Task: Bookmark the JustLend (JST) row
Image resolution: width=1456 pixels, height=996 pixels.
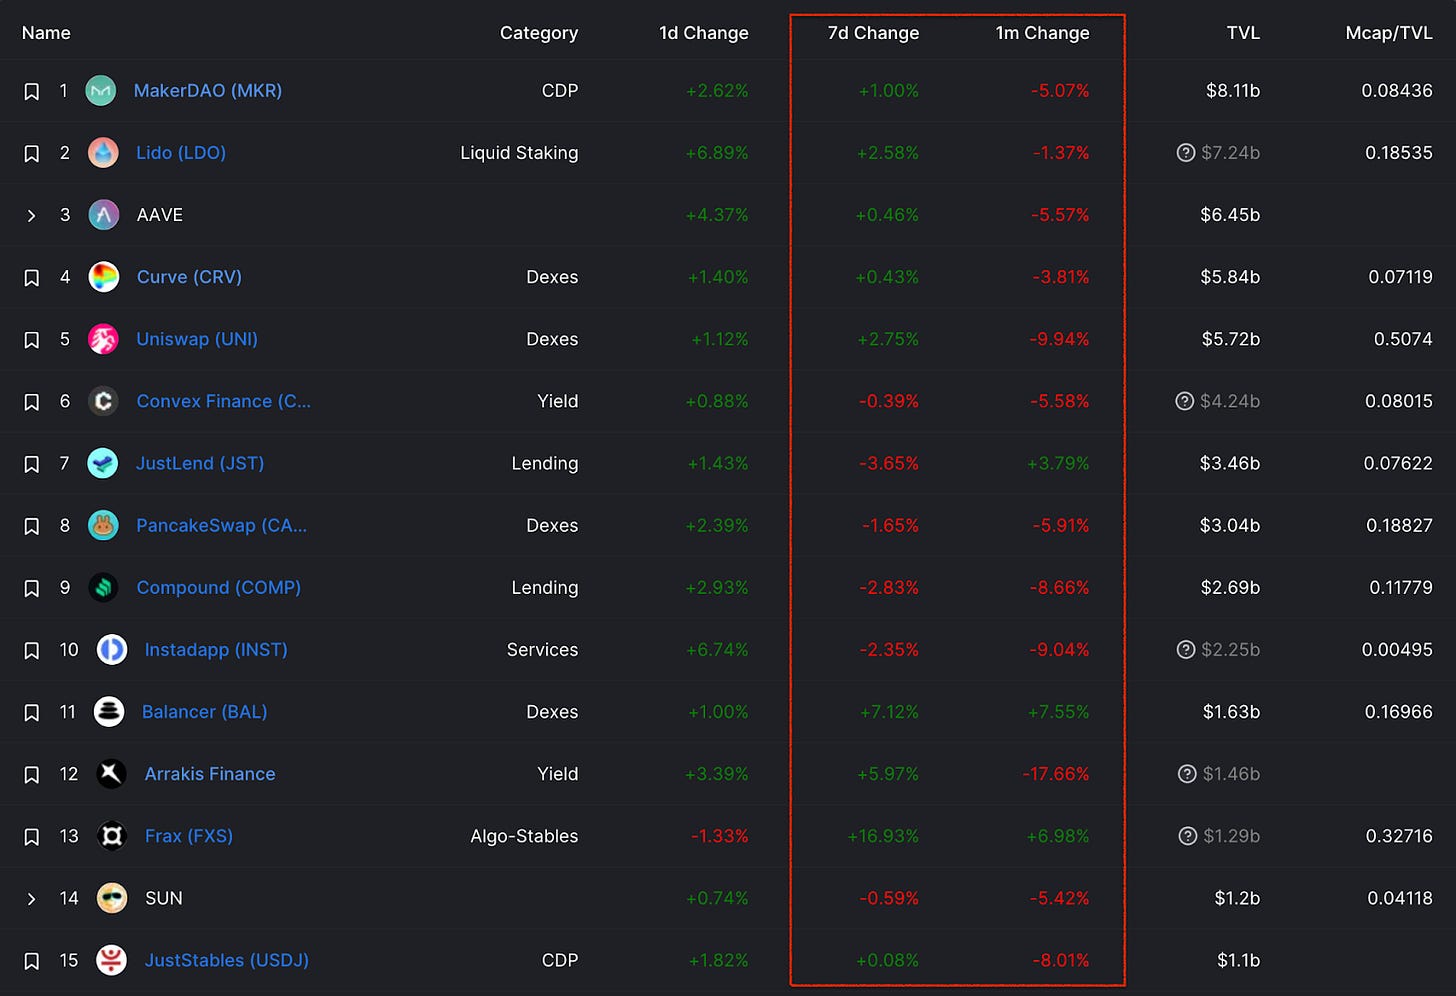Action: pos(32,464)
